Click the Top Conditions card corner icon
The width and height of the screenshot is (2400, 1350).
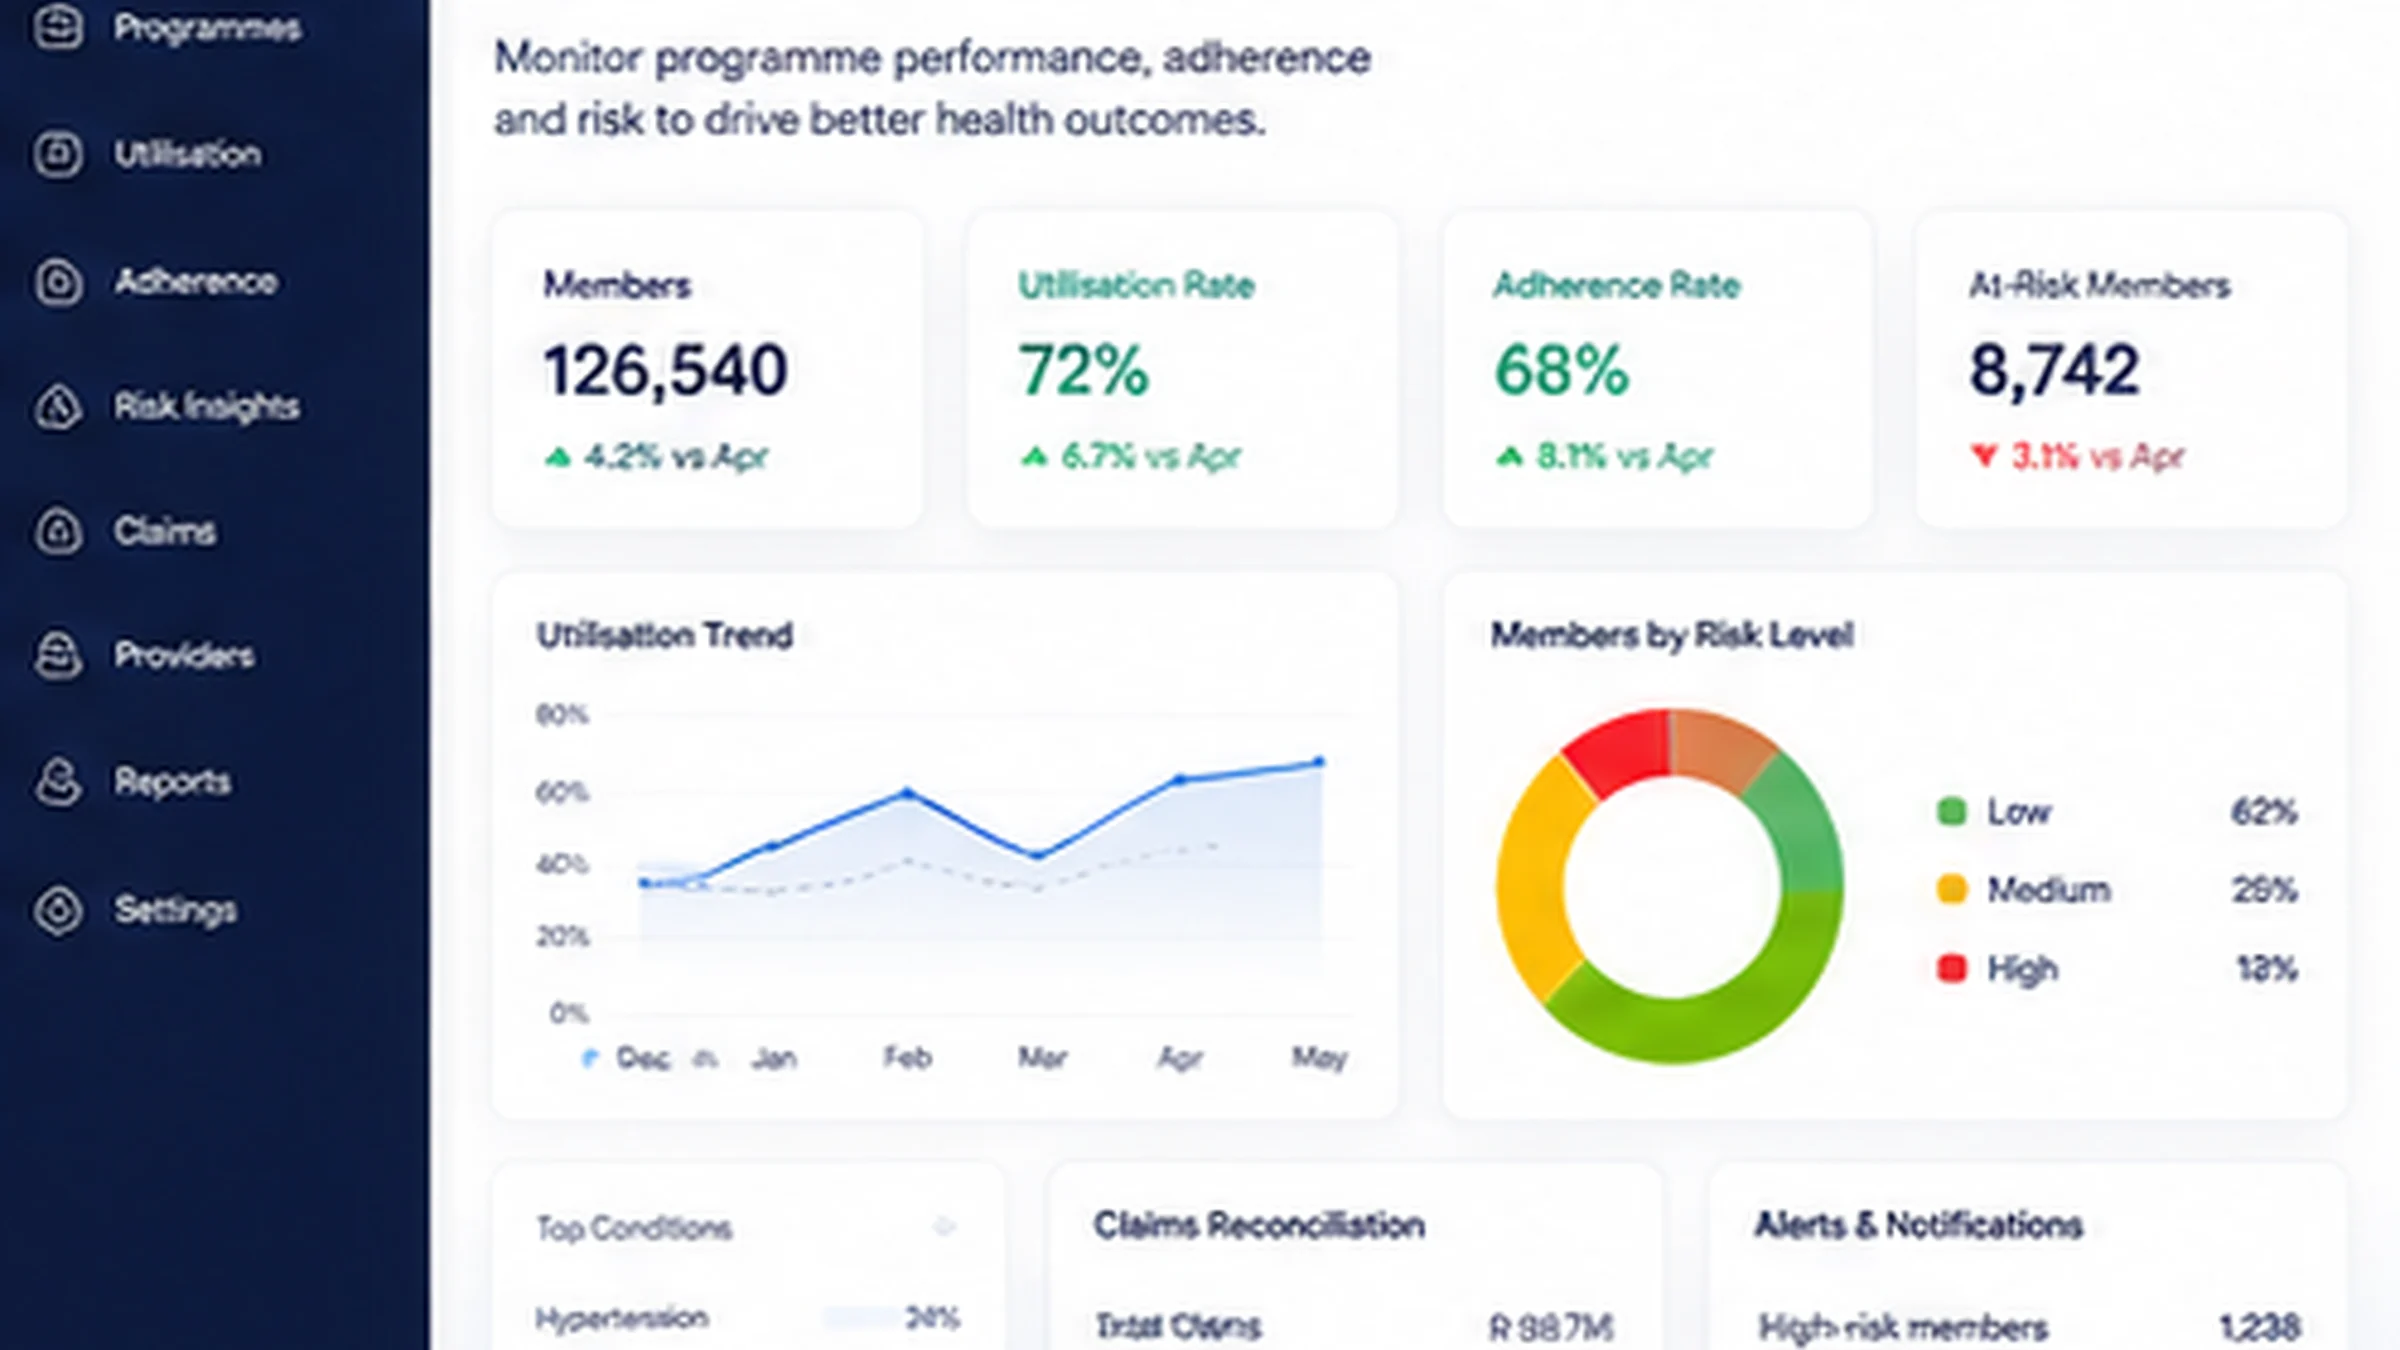[944, 1226]
